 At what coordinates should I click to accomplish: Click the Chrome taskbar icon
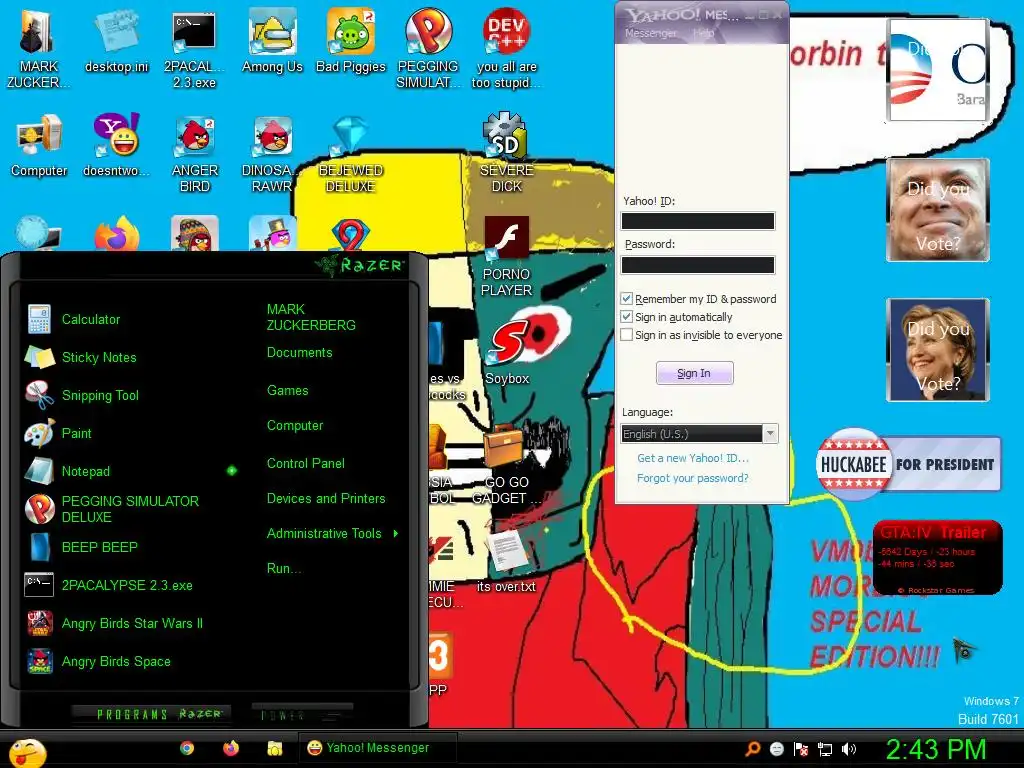pos(187,748)
